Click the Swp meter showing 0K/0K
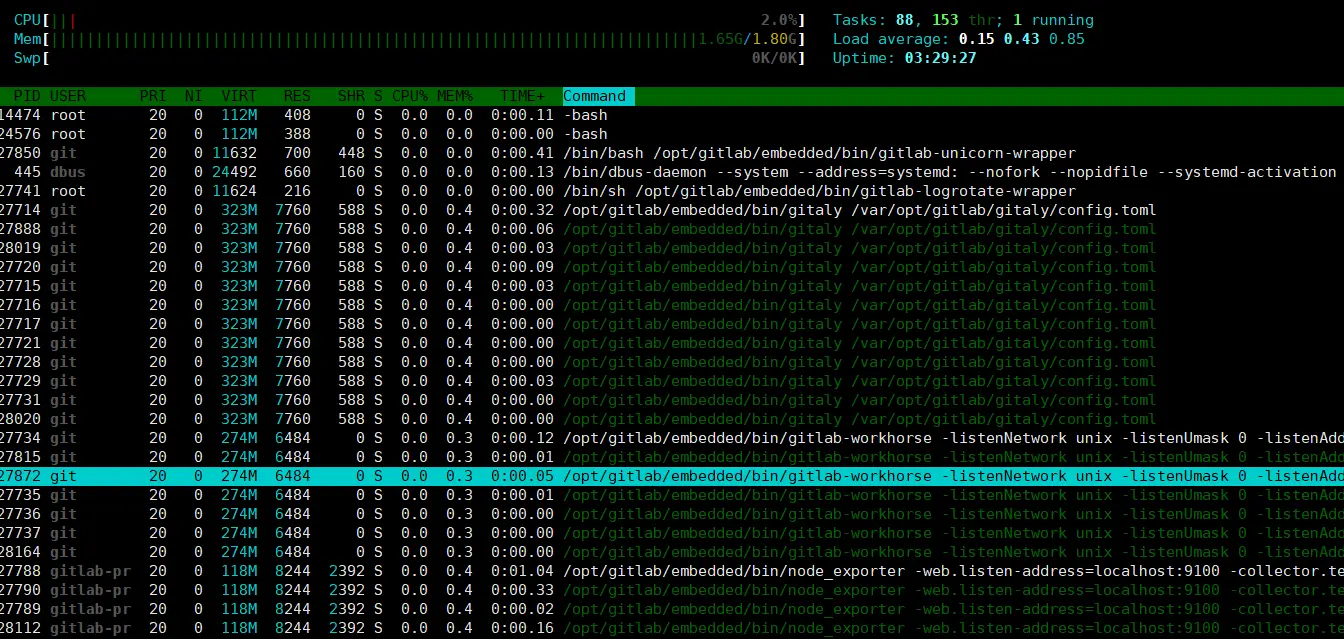This screenshot has width=1344, height=639. (x=409, y=58)
